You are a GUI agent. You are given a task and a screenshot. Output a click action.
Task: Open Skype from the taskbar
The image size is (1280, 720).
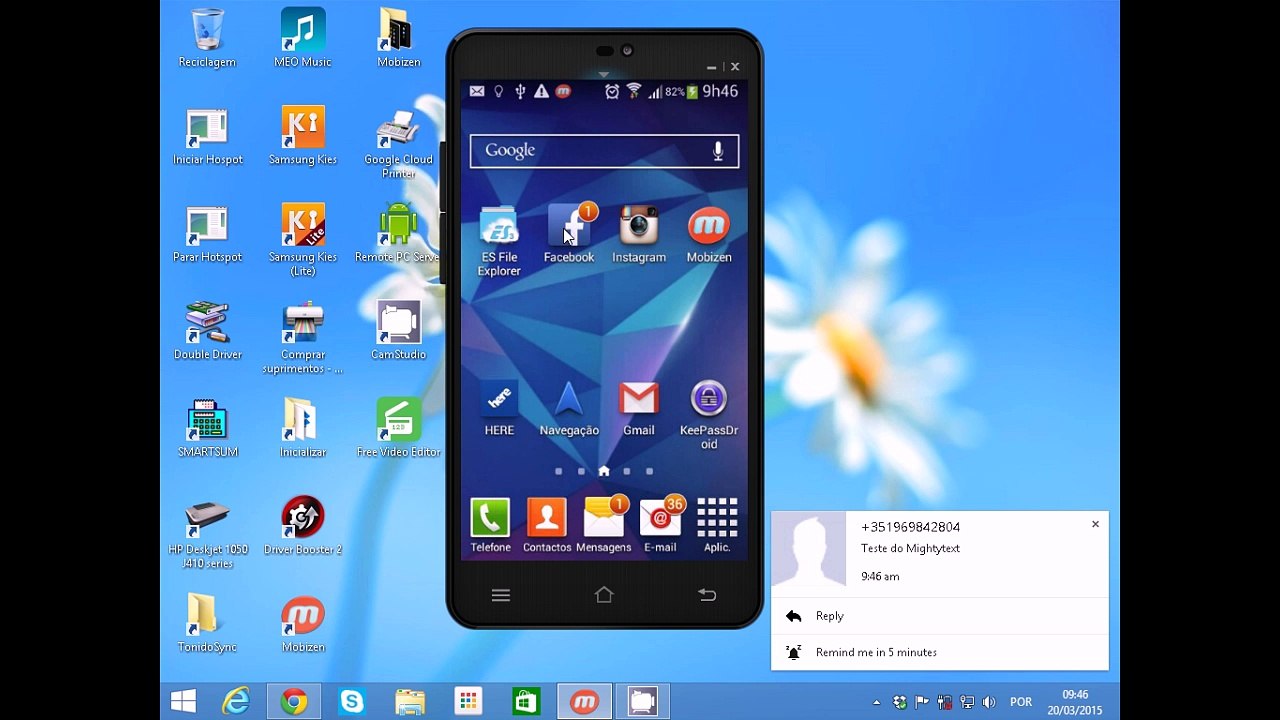pos(352,702)
